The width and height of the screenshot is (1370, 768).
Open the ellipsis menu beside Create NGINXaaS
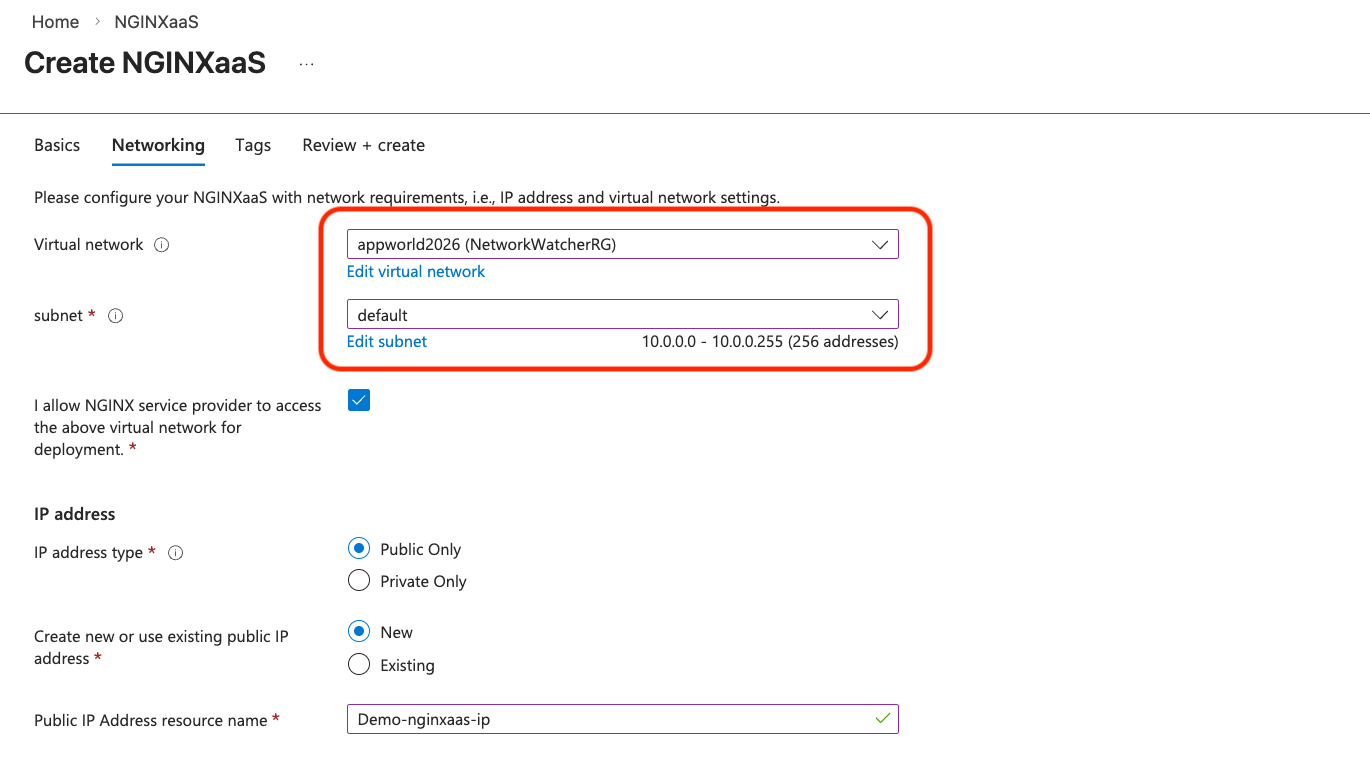pos(306,64)
